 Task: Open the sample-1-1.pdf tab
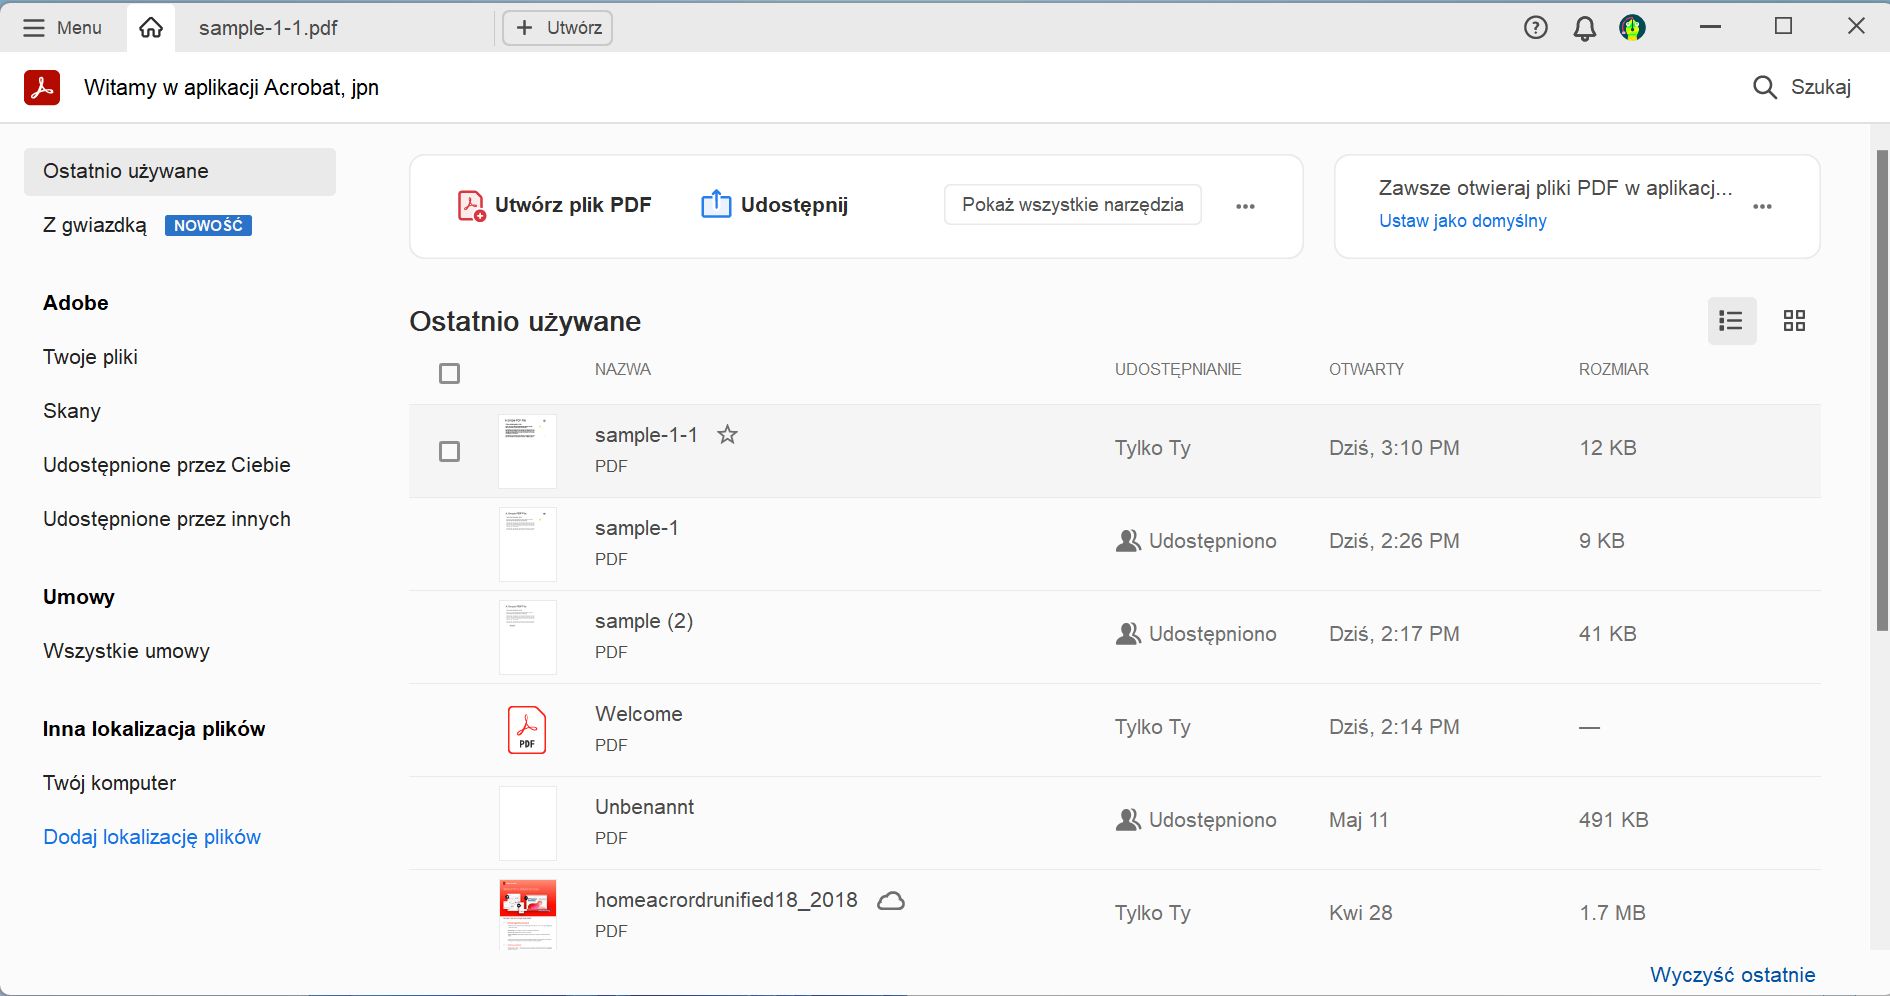[270, 28]
